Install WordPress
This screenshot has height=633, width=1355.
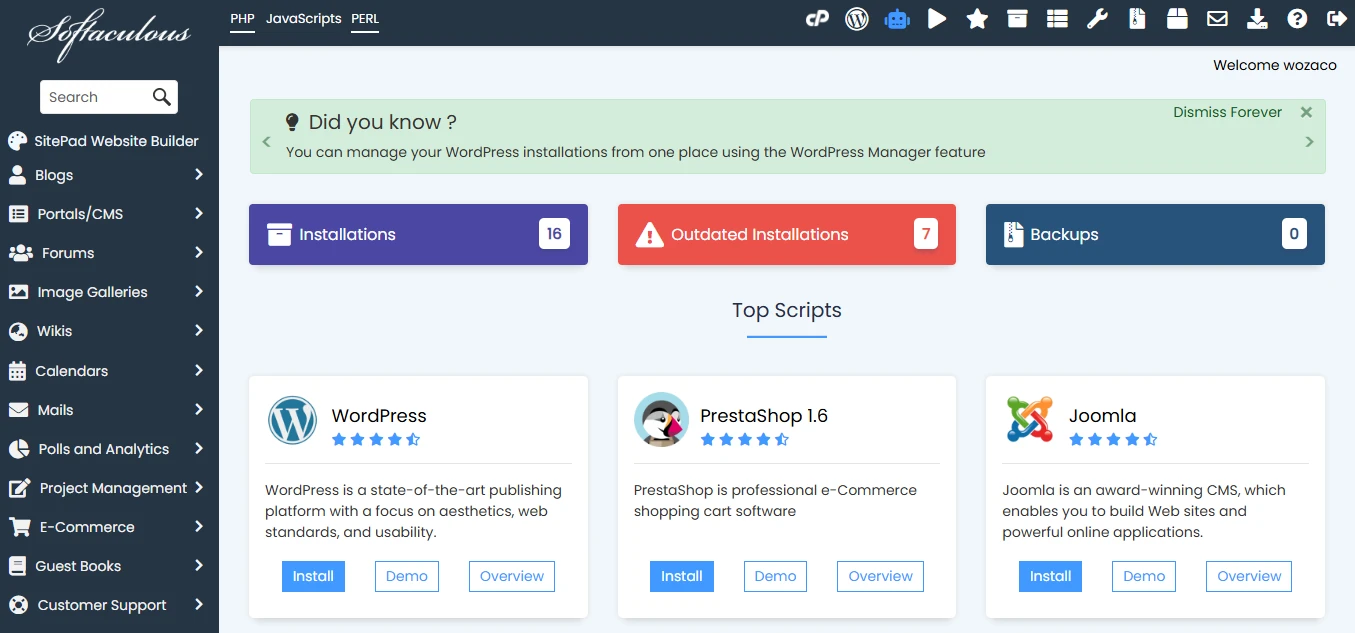(x=313, y=576)
